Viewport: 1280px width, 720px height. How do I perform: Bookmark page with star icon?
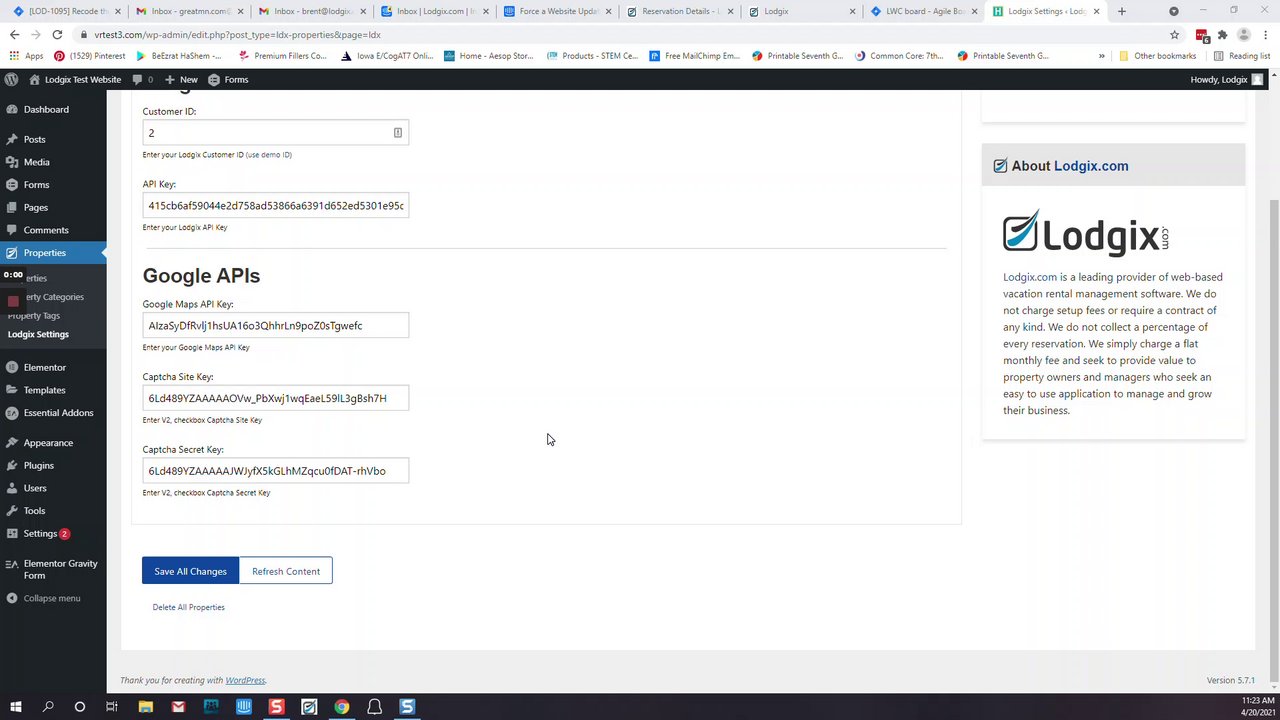(1174, 34)
